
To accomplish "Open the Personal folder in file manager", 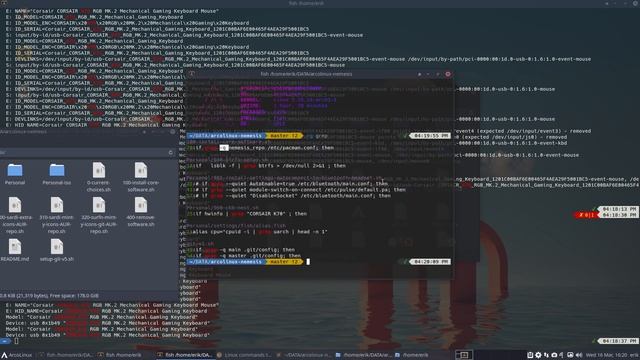I will pyautogui.click(x=15, y=174).
